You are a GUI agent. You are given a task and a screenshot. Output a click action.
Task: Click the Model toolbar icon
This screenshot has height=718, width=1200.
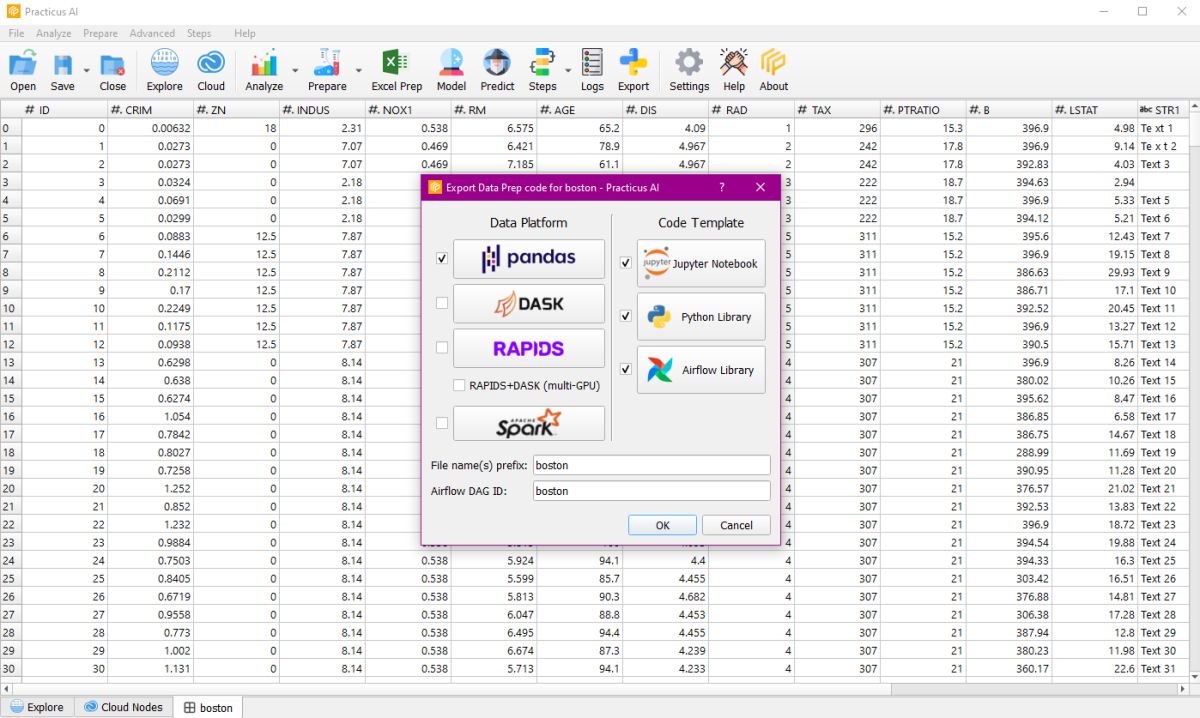pyautogui.click(x=451, y=70)
